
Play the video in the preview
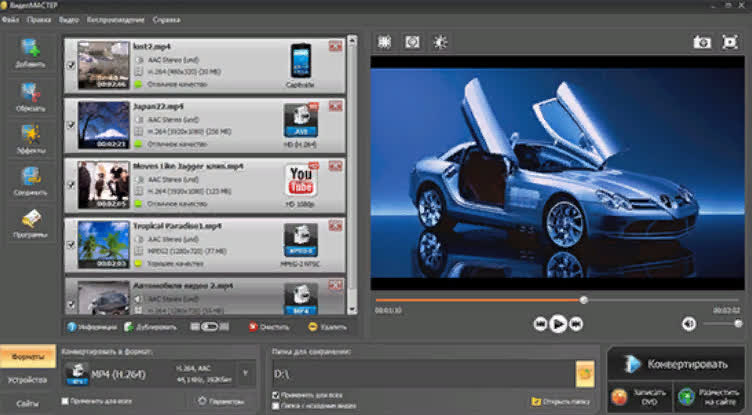pos(558,324)
